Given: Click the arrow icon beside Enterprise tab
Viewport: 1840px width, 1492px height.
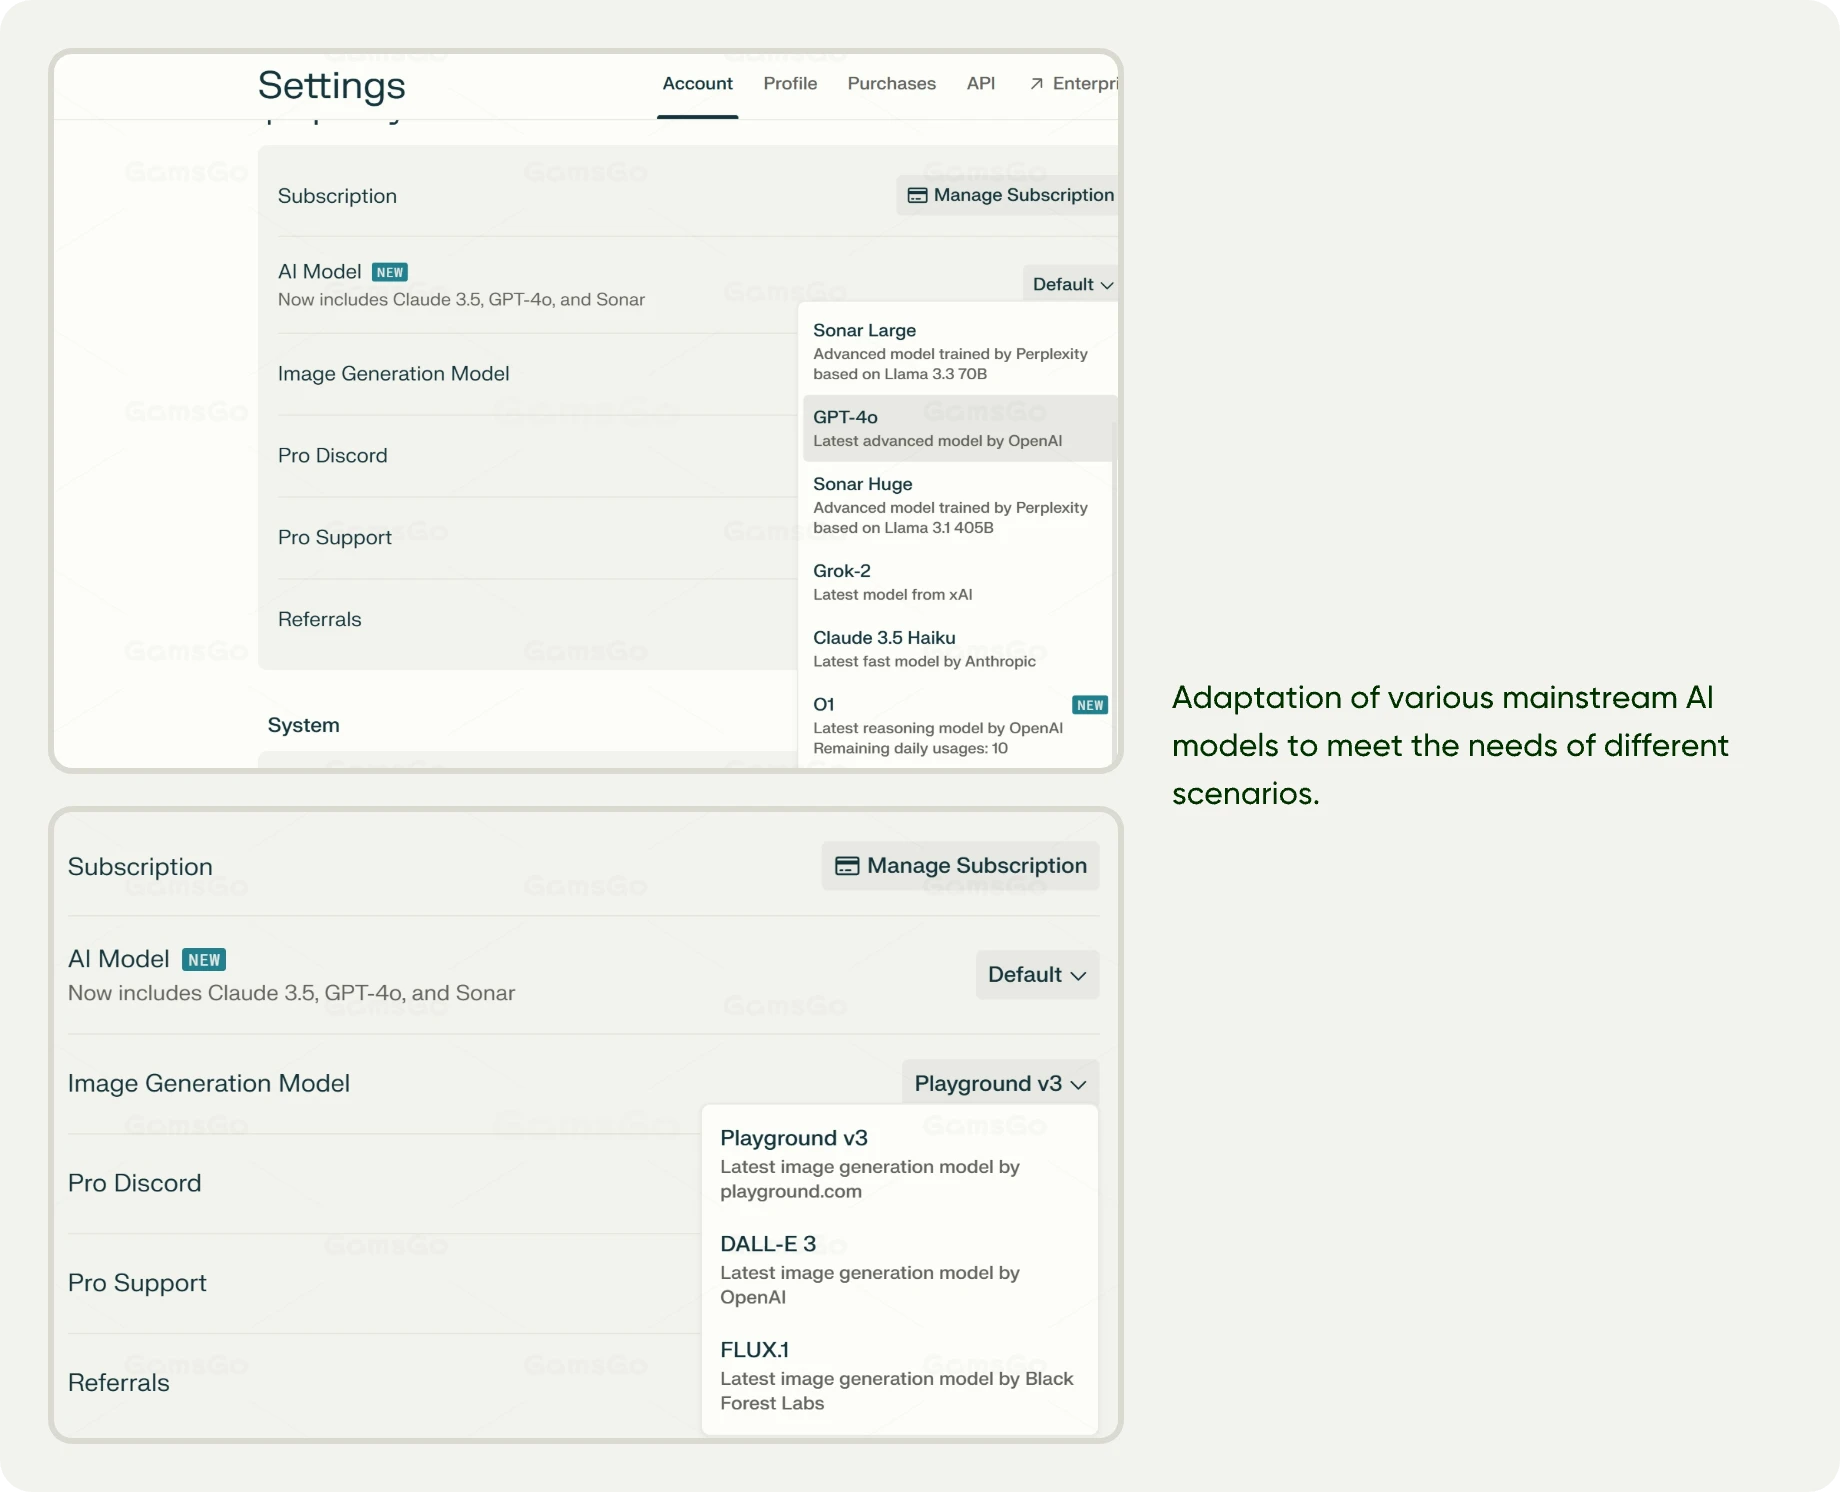Looking at the screenshot, I should point(1036,84).
